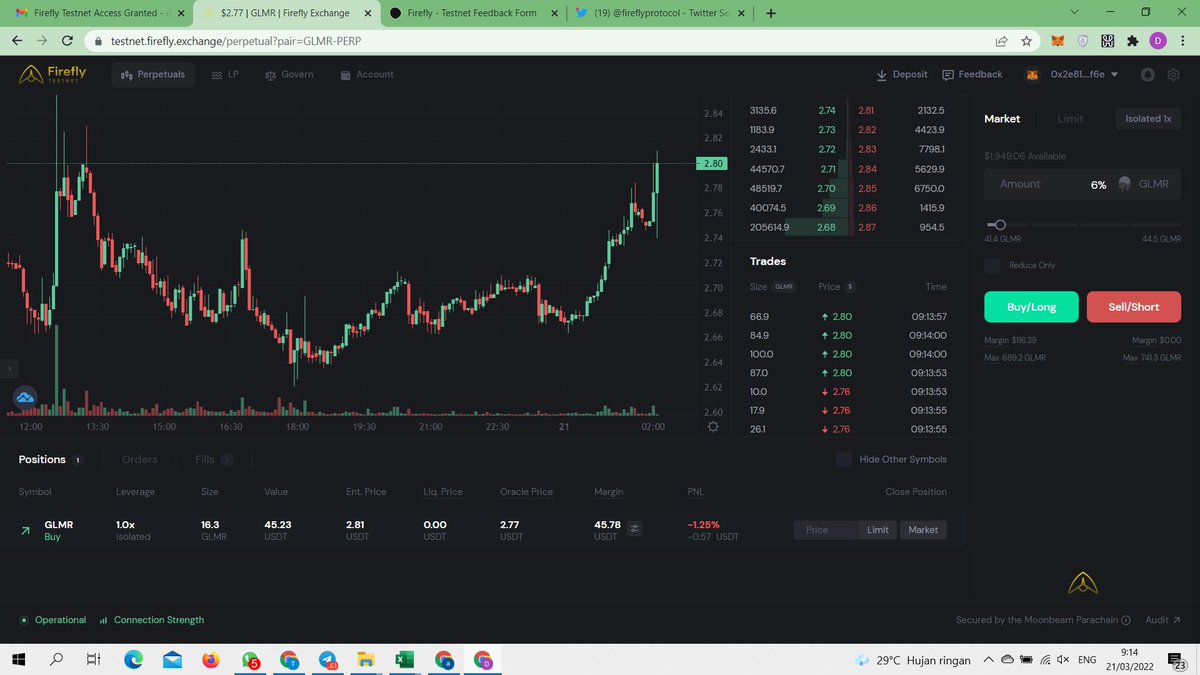This screenshot has height=675, width=1200.
Task: Open Excel from taskbar
Action: [405, 660]
